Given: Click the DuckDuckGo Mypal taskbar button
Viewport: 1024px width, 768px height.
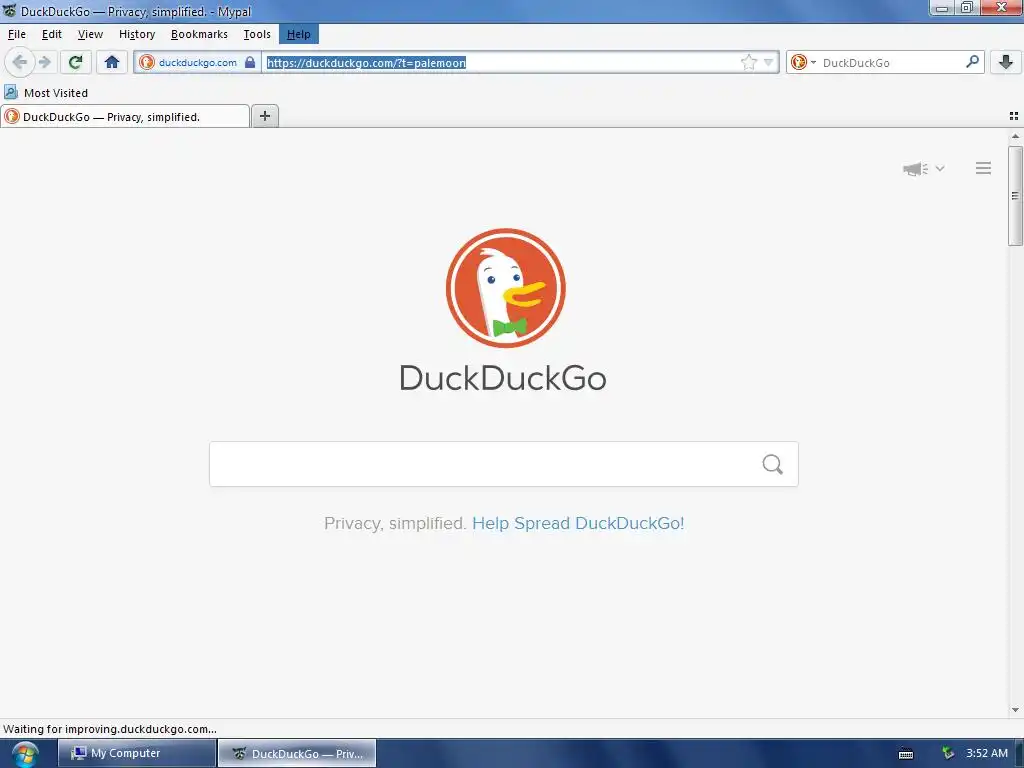Looking at the screenshot, I should pos(296,753).
